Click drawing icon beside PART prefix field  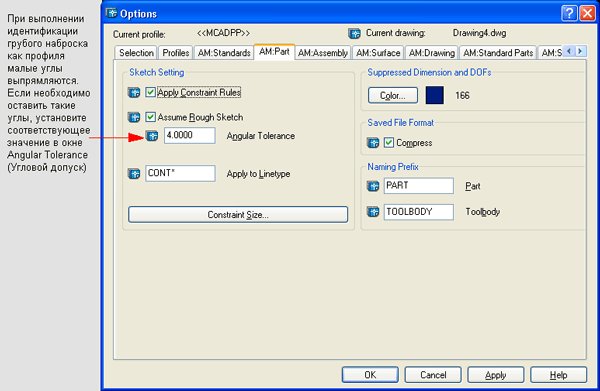373,186
